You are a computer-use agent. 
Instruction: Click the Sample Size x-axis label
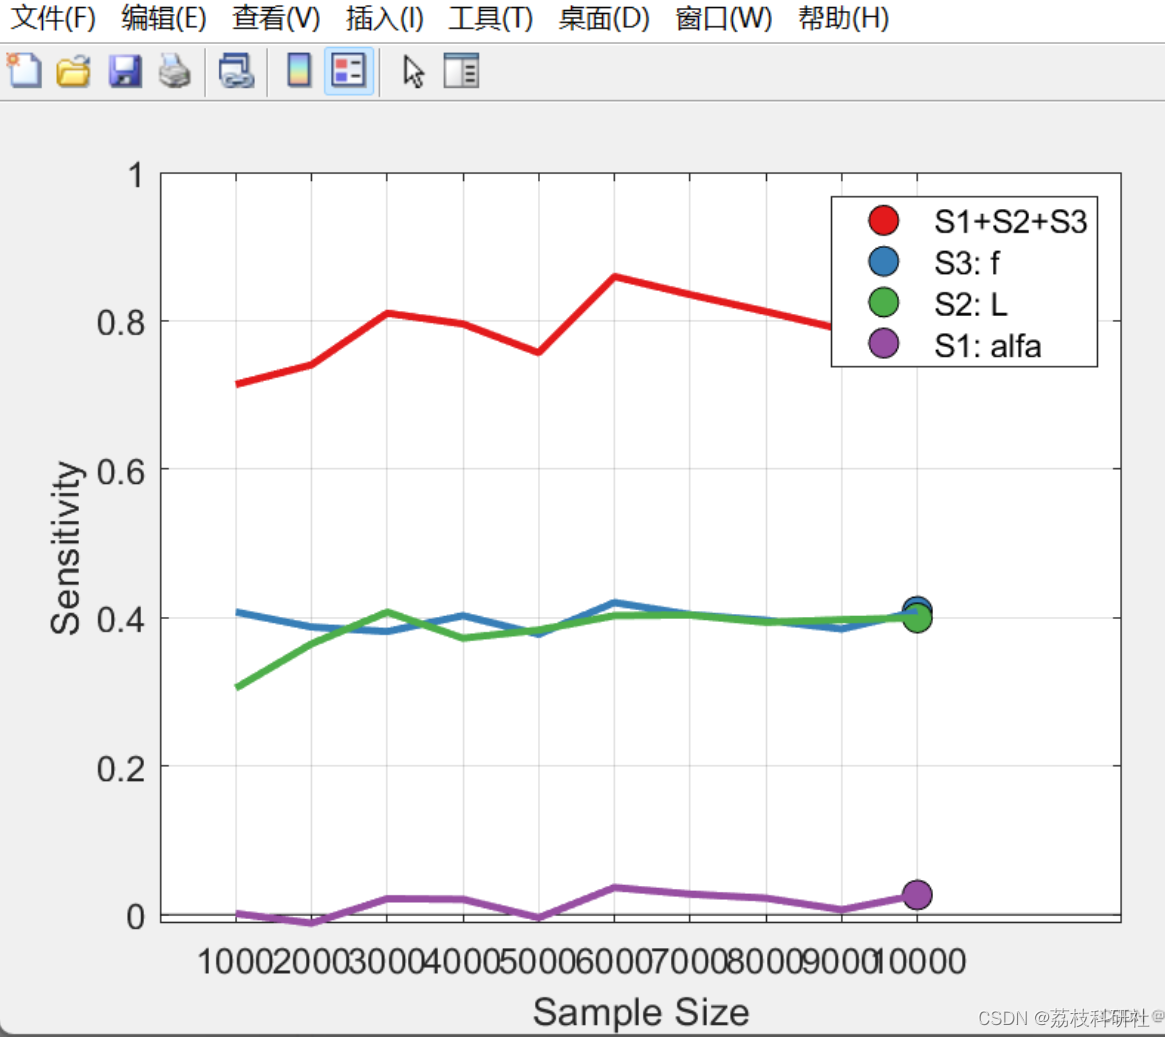coord(641,1011)
